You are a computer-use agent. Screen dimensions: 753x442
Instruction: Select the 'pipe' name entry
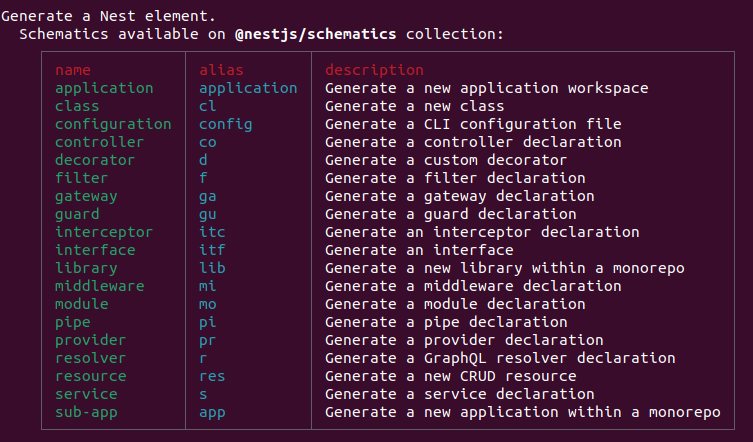point(73,322)
